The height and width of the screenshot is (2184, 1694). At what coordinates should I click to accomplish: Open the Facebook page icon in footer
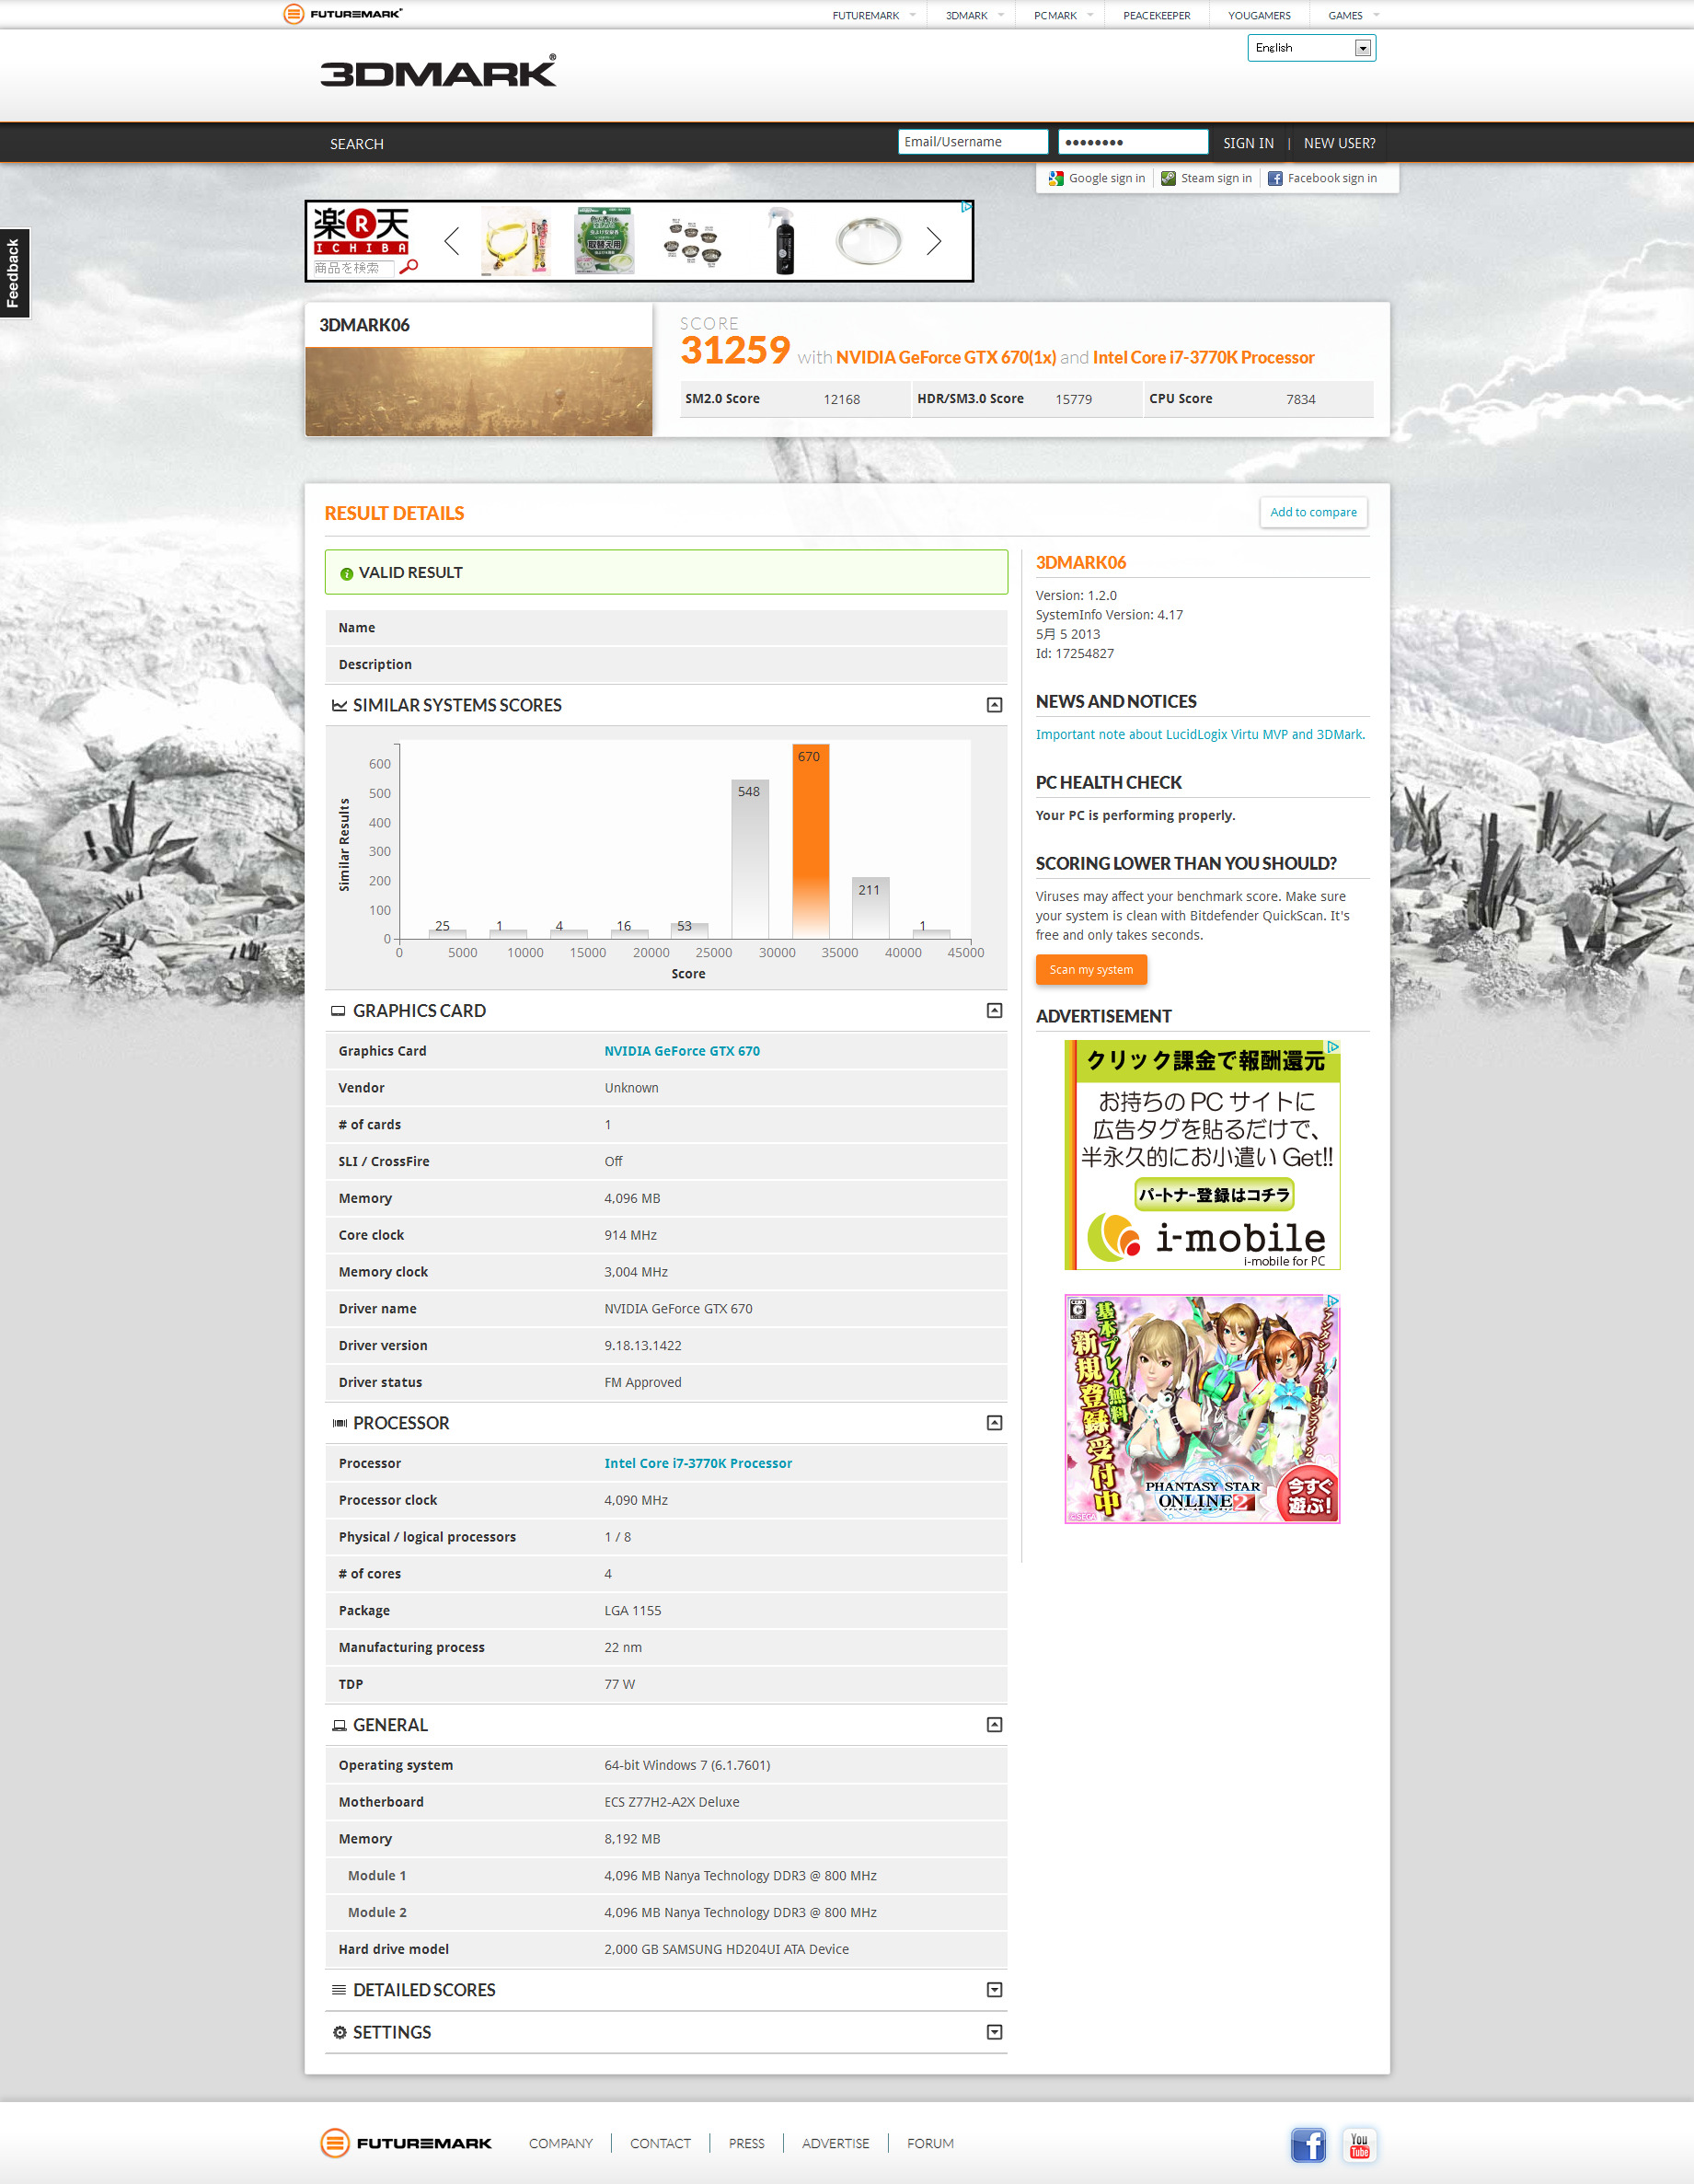1308,2145
